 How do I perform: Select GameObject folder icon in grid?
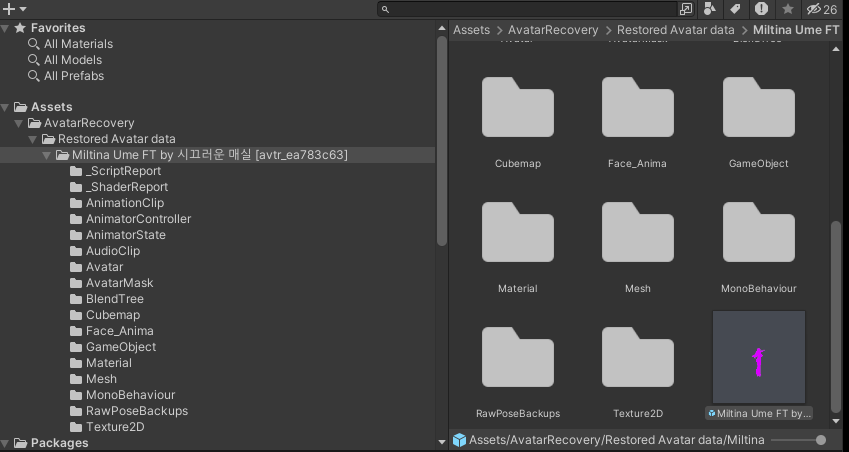coord(759,107)
